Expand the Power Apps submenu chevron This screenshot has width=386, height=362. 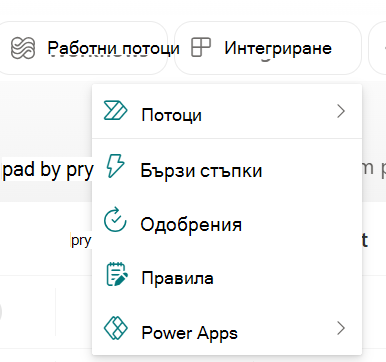pyautogui.click(x=341, y=328)
